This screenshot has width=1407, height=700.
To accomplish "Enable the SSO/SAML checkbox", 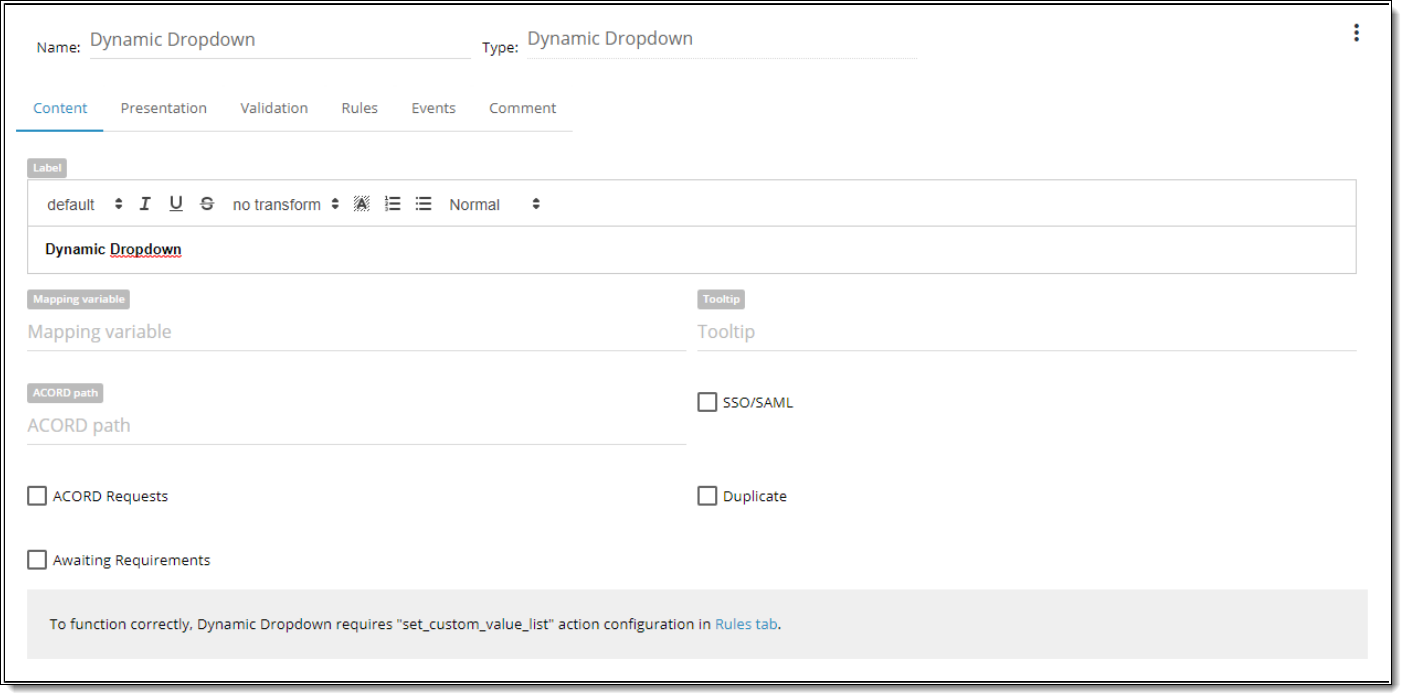I will click(707, 402).
